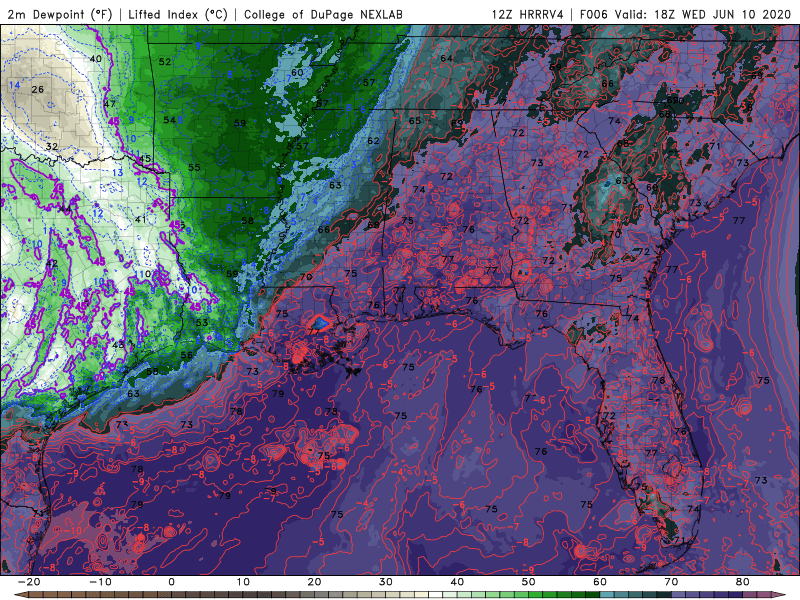Click the "41" dewpoint value on the map

click(x=140, y=220)
